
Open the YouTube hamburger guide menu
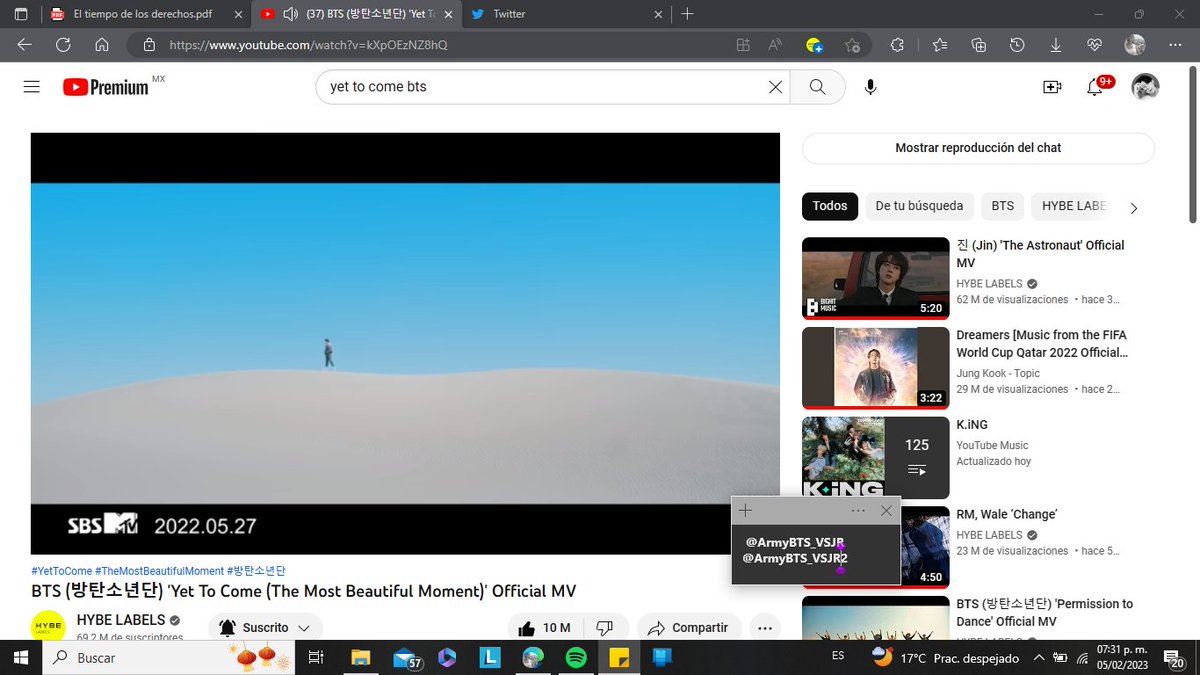[x=31, y=87]
